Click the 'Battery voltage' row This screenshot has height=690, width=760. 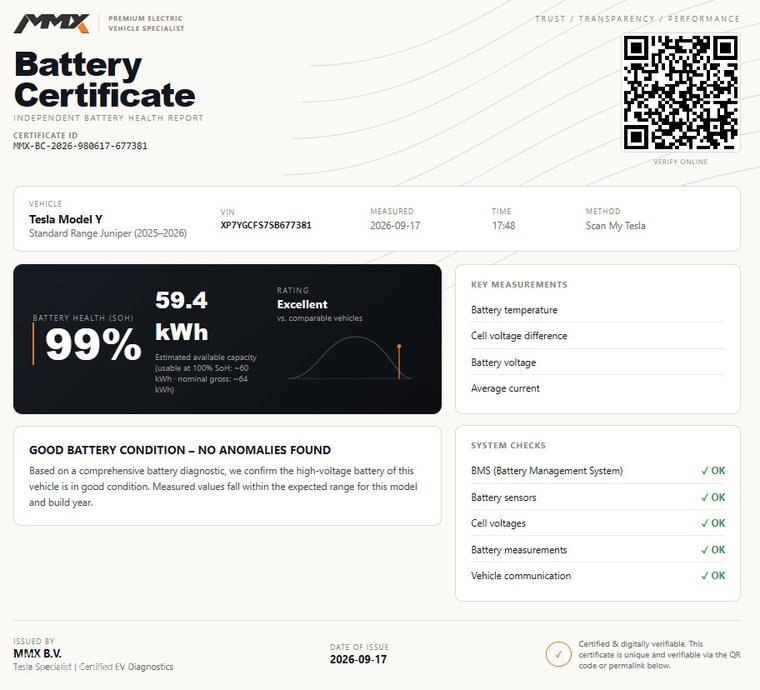click(598, 362)
